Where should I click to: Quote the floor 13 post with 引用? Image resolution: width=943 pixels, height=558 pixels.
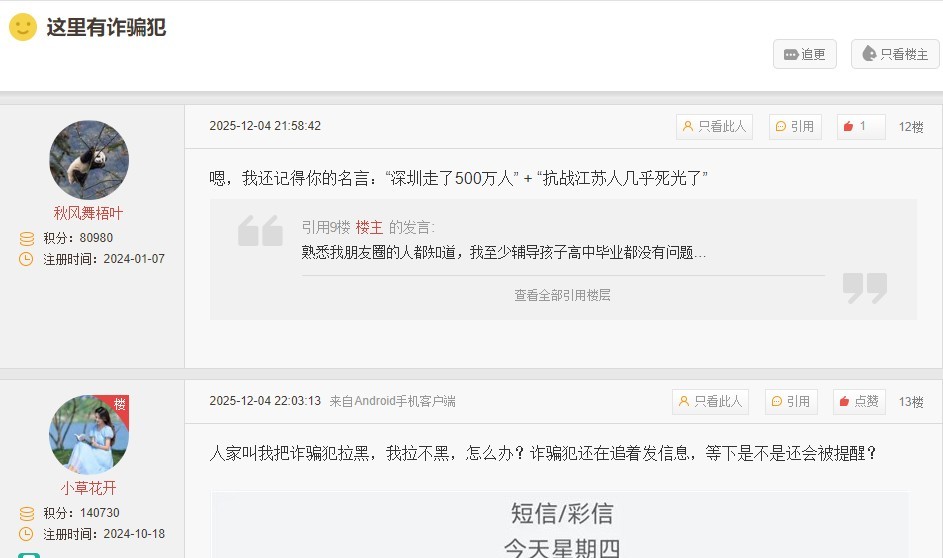point(791,401)
